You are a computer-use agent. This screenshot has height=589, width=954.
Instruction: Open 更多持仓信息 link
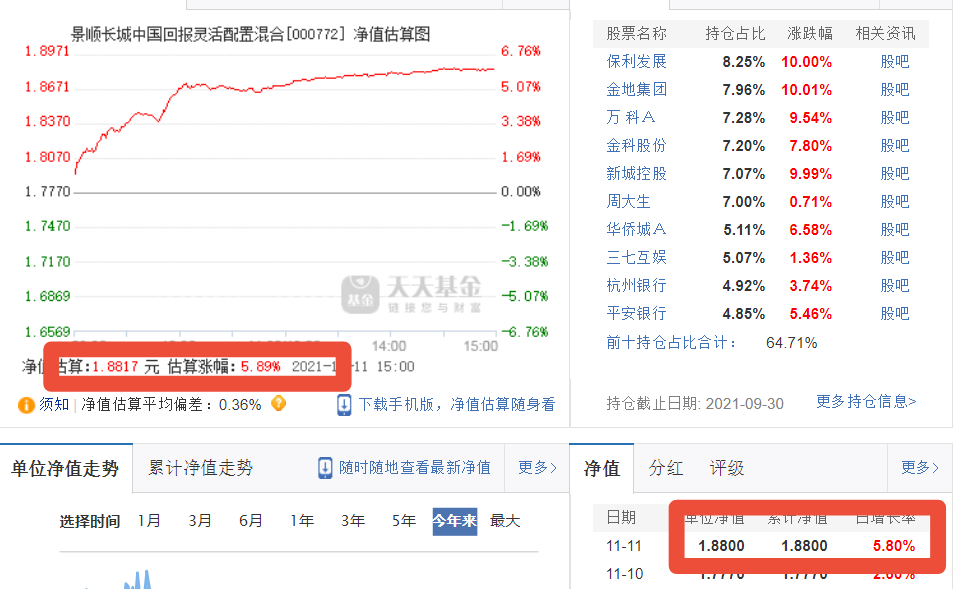click(x=866, y=402)
